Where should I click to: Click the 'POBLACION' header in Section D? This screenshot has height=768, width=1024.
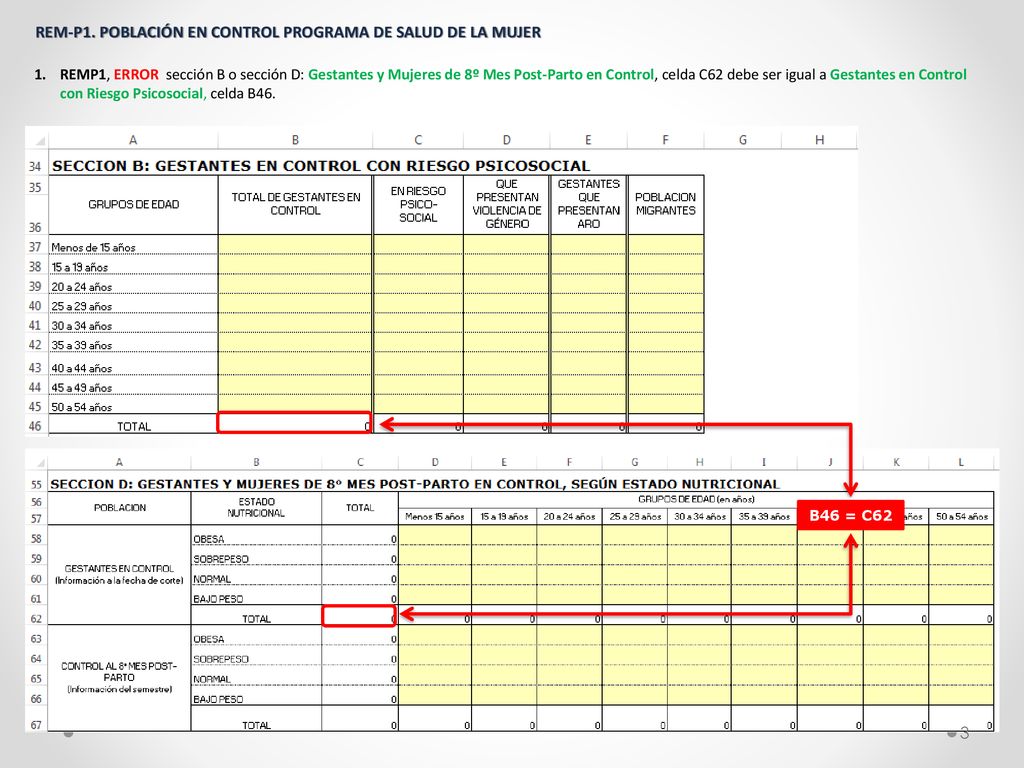[120, 507]
